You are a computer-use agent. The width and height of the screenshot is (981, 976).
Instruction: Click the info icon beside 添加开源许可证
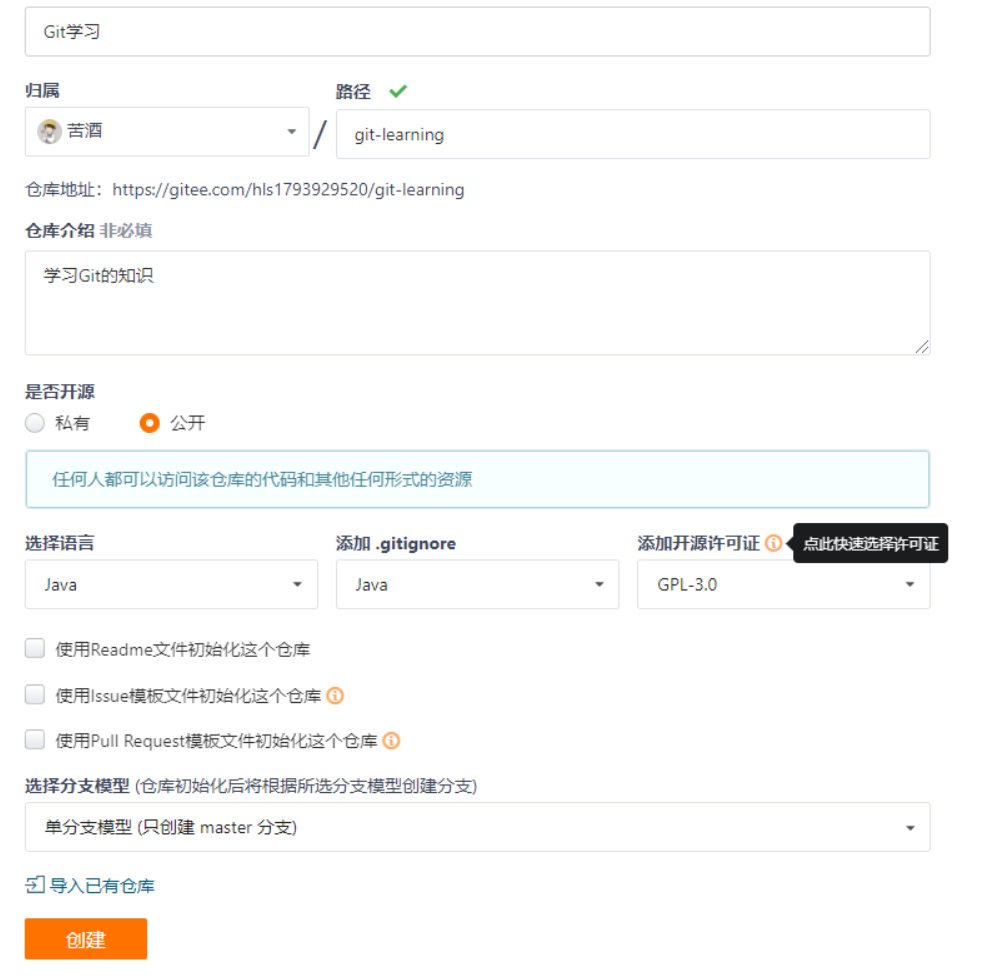773,543
